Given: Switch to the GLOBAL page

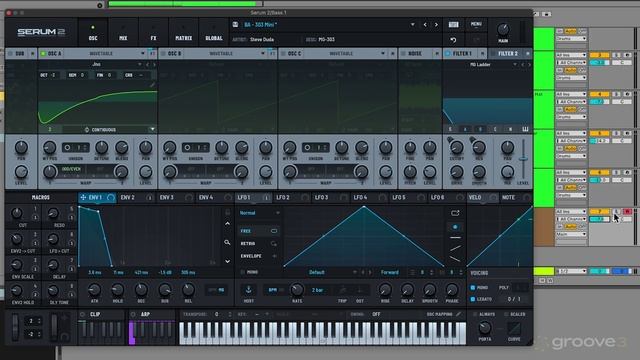Looking at the screenshot, I should [214, 33].
